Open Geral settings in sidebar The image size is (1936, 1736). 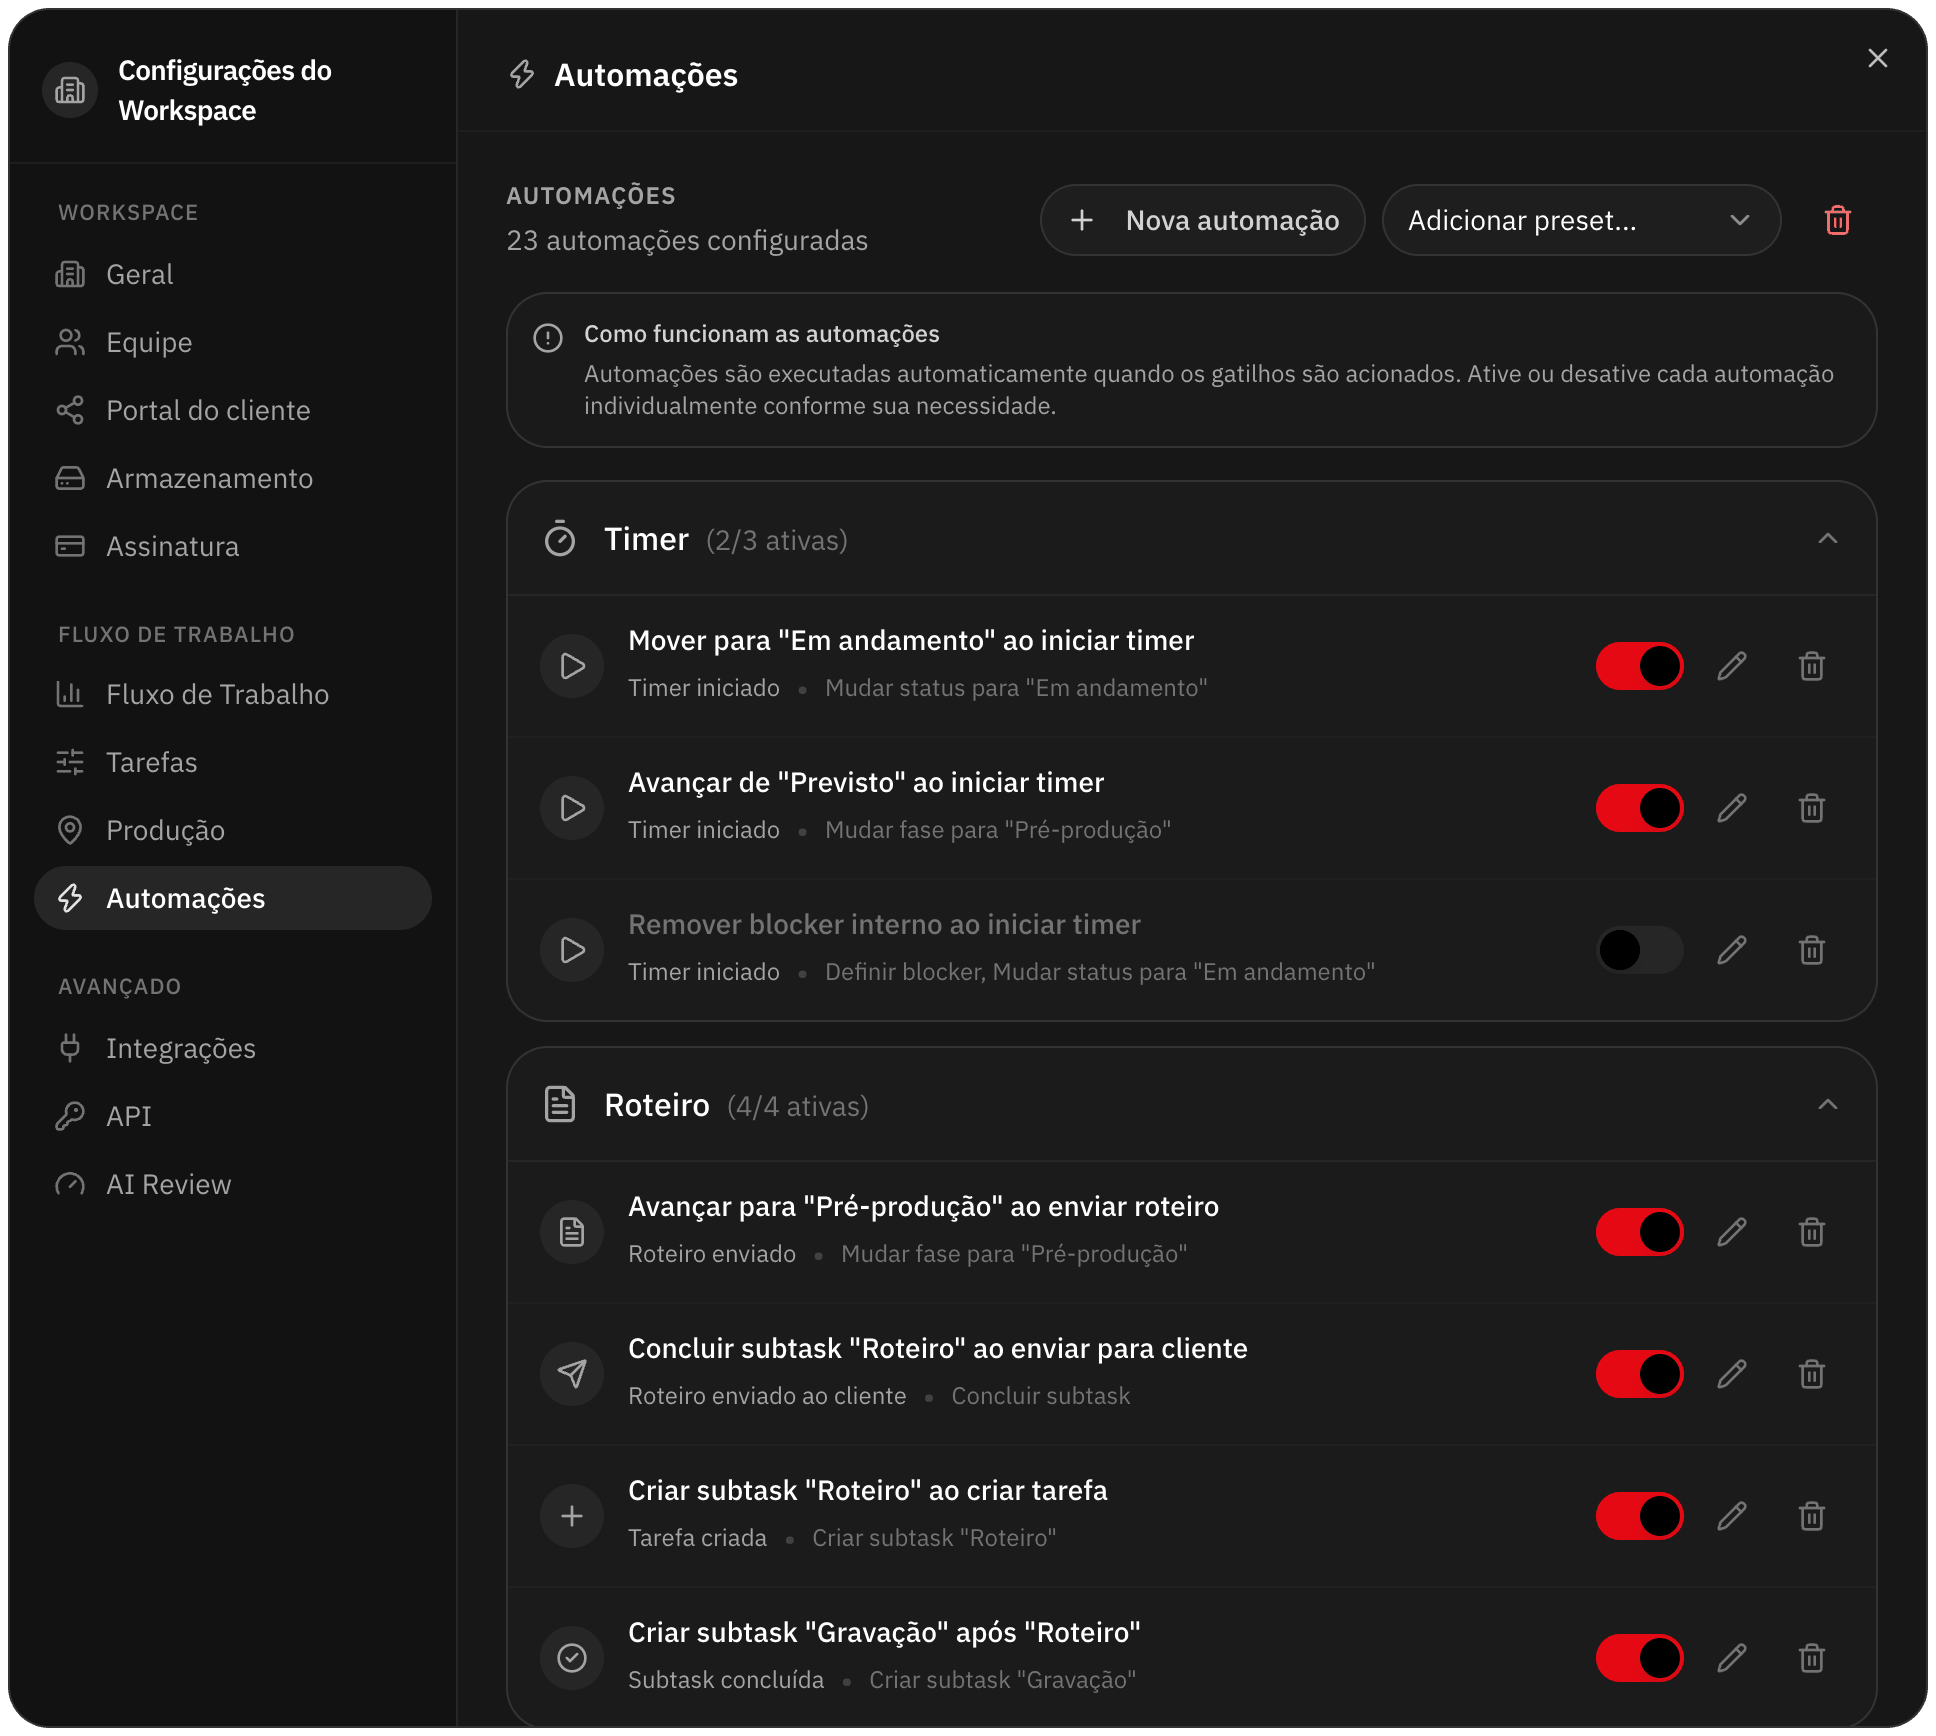click(233, 274)
